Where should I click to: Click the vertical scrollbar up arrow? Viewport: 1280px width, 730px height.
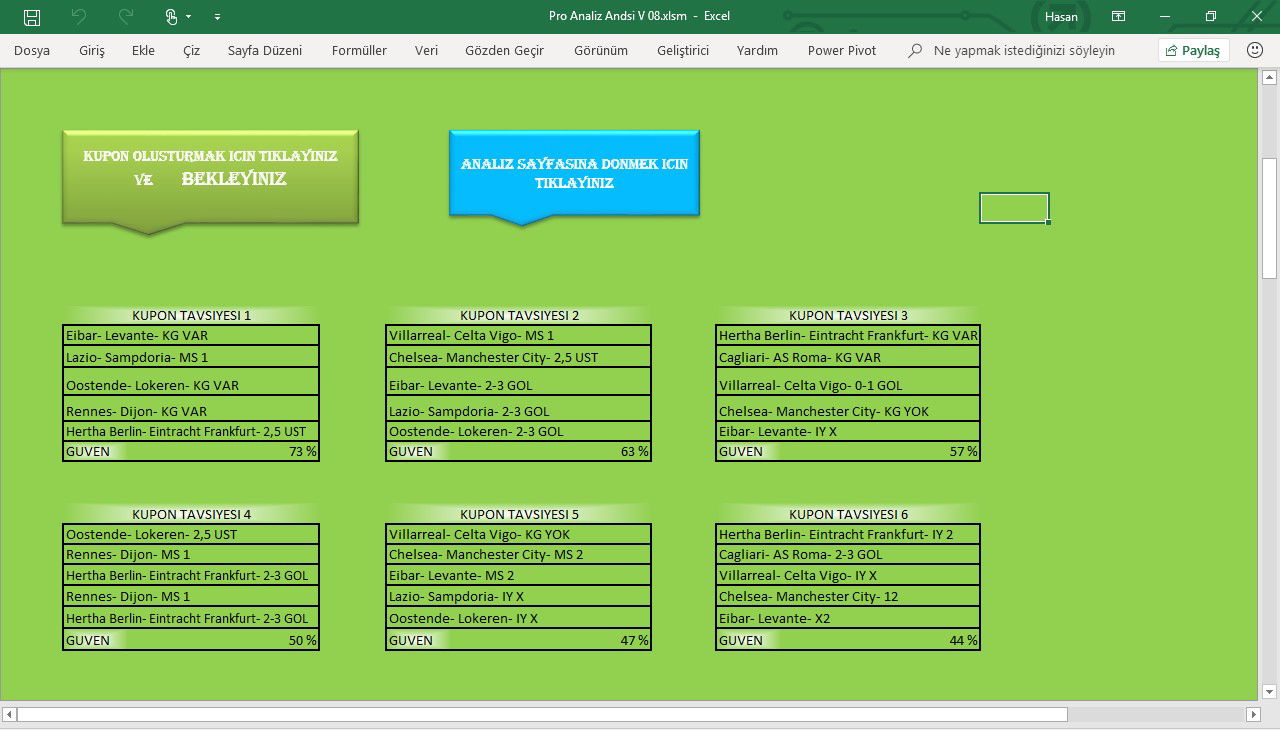(x=1269, y=78)
